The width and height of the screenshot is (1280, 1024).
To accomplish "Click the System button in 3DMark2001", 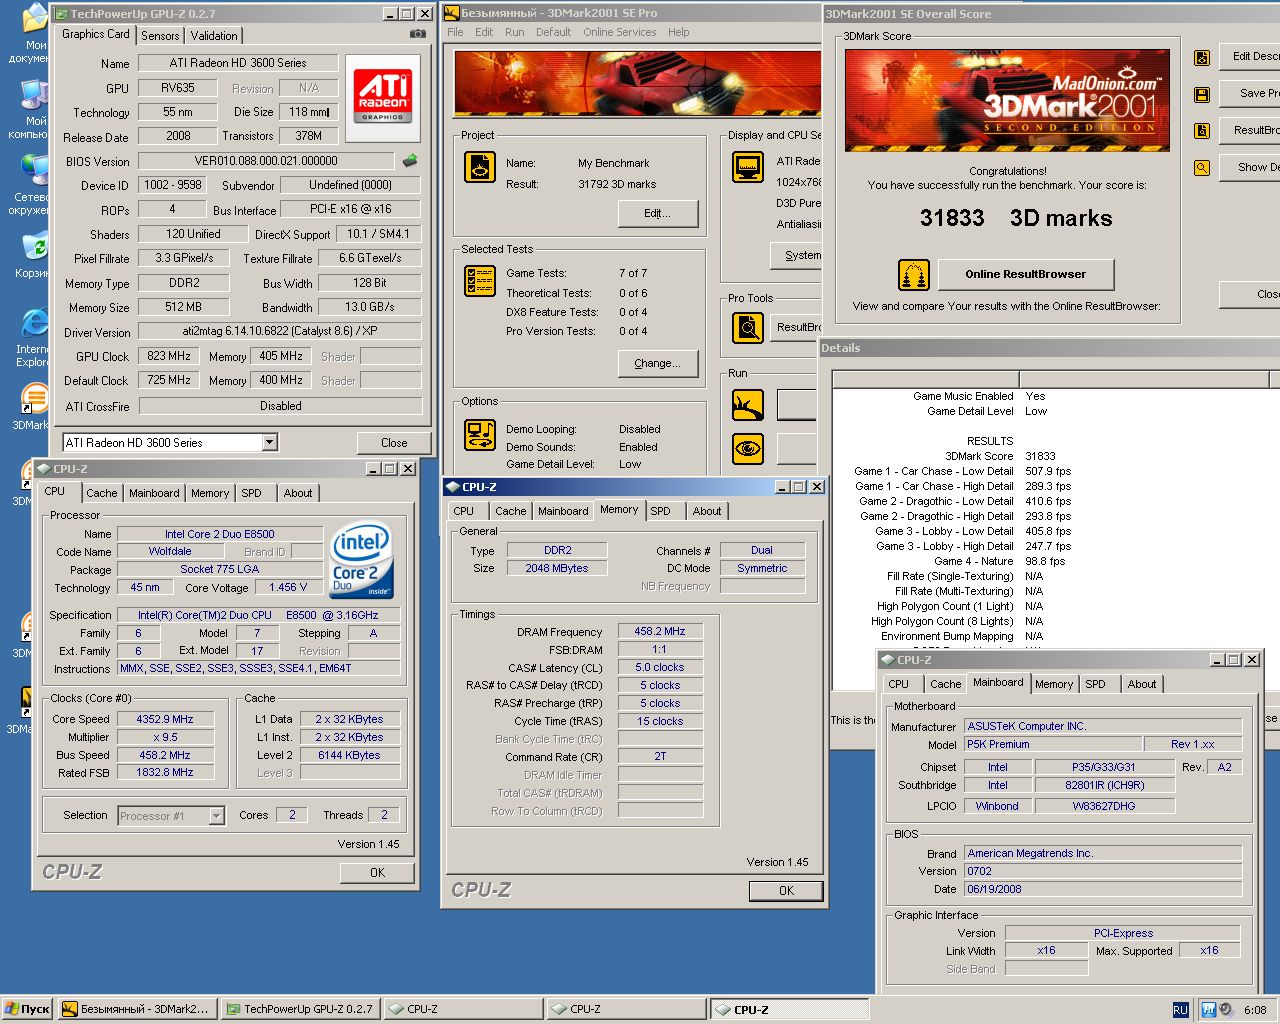I will pyautogui.click(x=797, y=256).
